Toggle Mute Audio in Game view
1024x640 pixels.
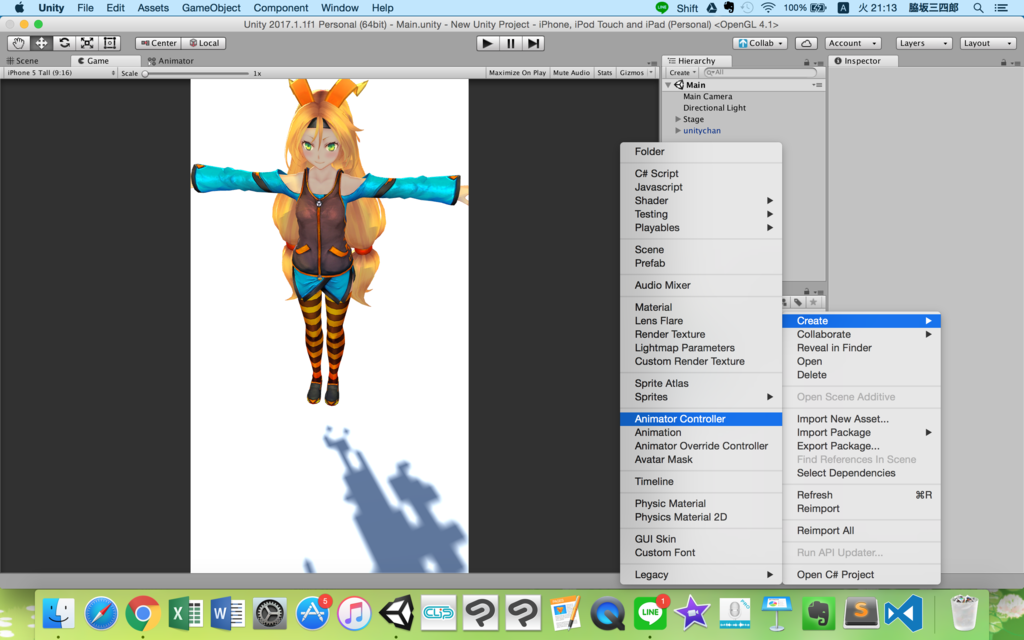tap(571, 72)
